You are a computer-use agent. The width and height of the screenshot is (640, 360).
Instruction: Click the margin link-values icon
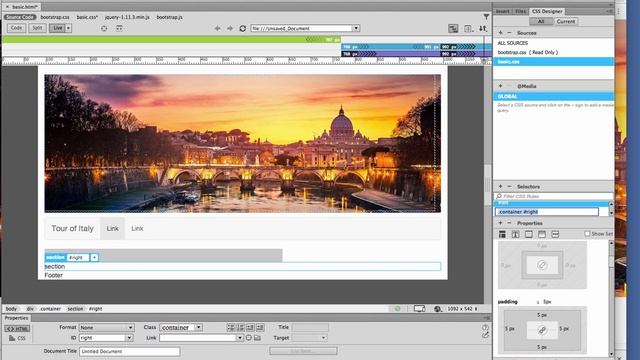coord(542,265)
